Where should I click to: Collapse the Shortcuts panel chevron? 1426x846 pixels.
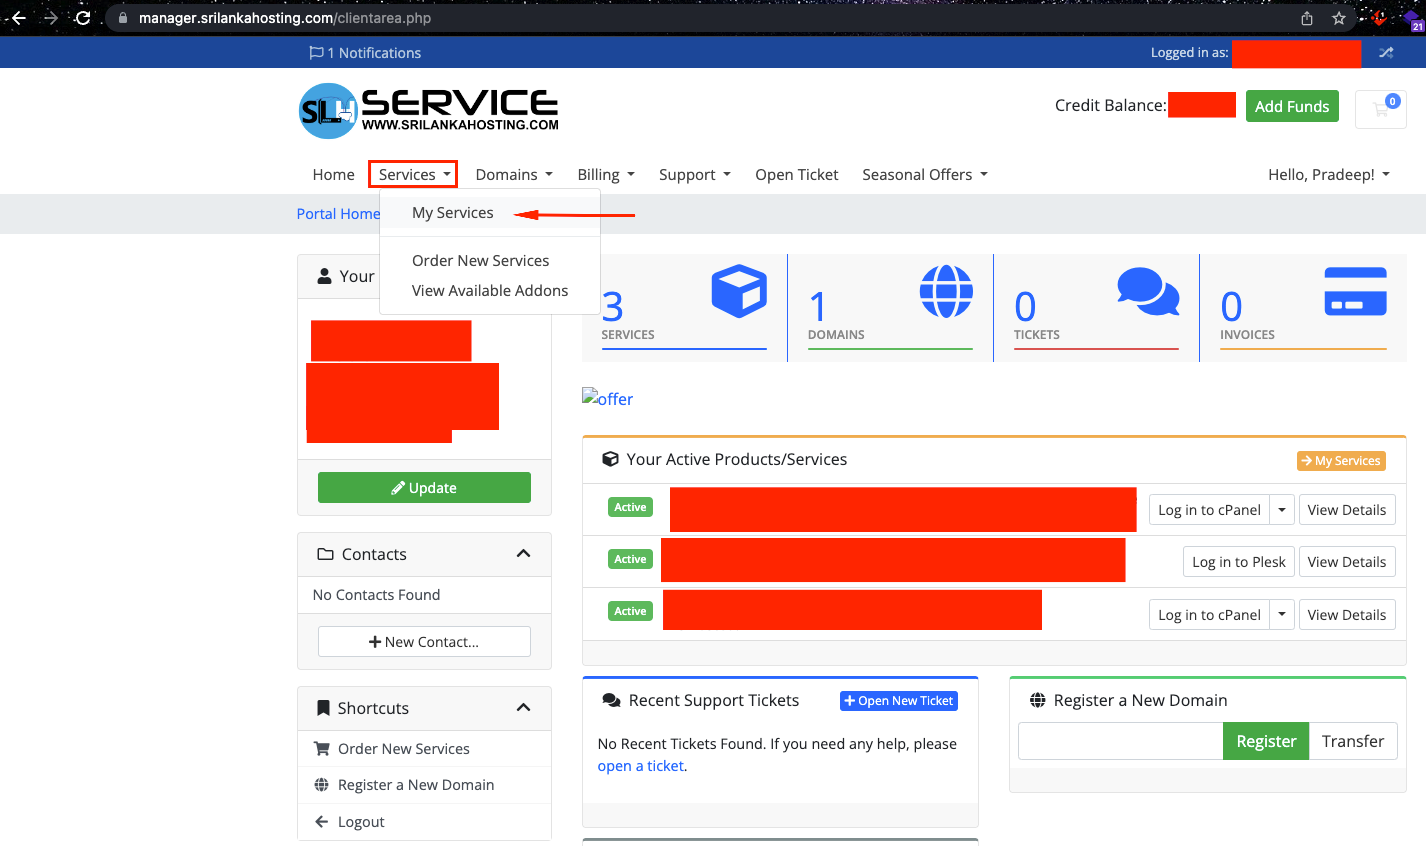[x=523, y=708]
